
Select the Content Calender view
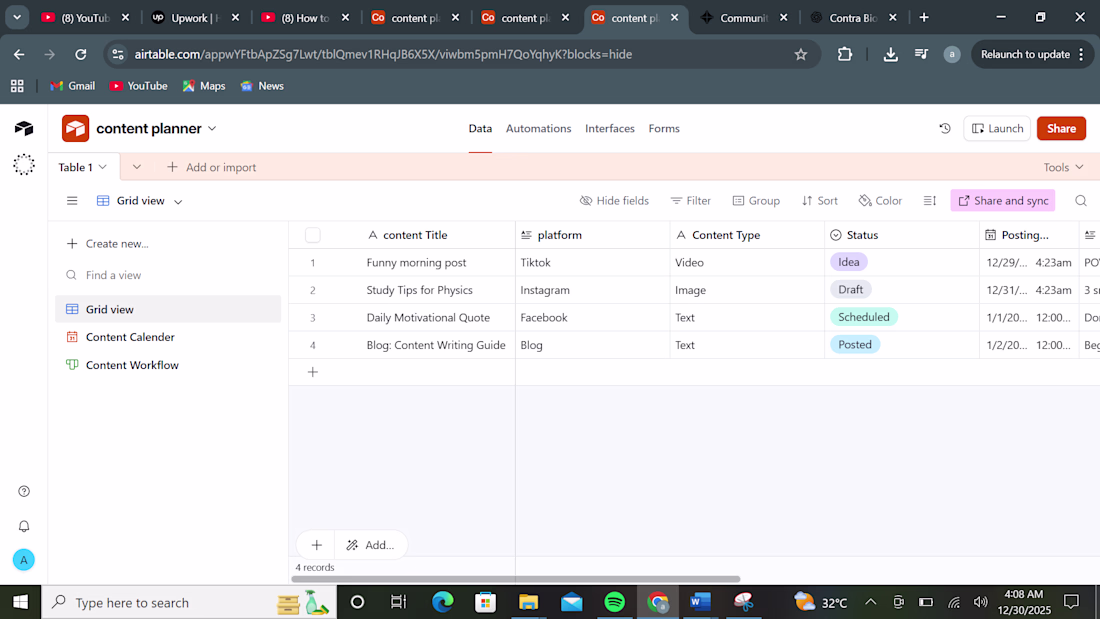point(168,337)
